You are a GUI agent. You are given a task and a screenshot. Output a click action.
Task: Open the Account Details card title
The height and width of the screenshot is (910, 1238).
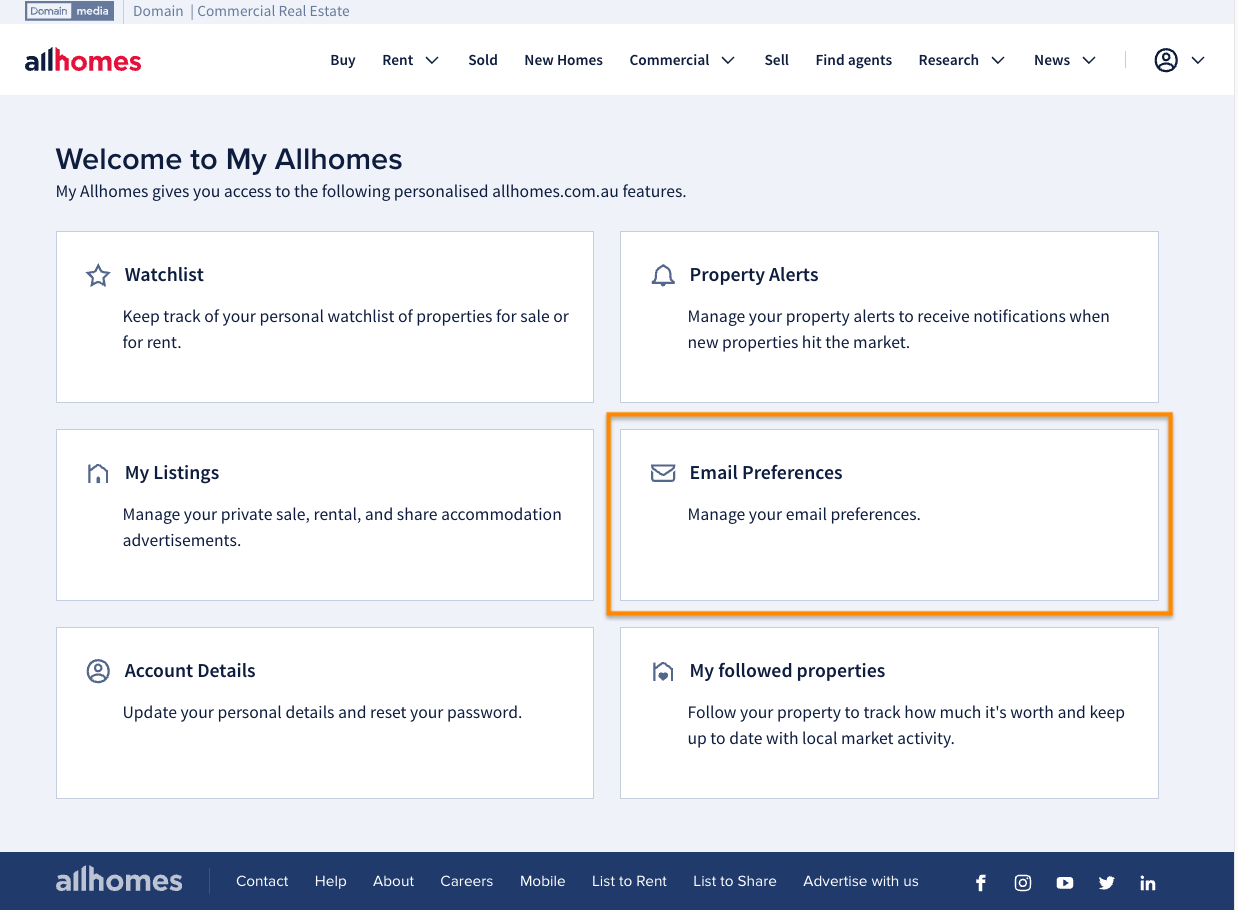click(x=190, y=671)
